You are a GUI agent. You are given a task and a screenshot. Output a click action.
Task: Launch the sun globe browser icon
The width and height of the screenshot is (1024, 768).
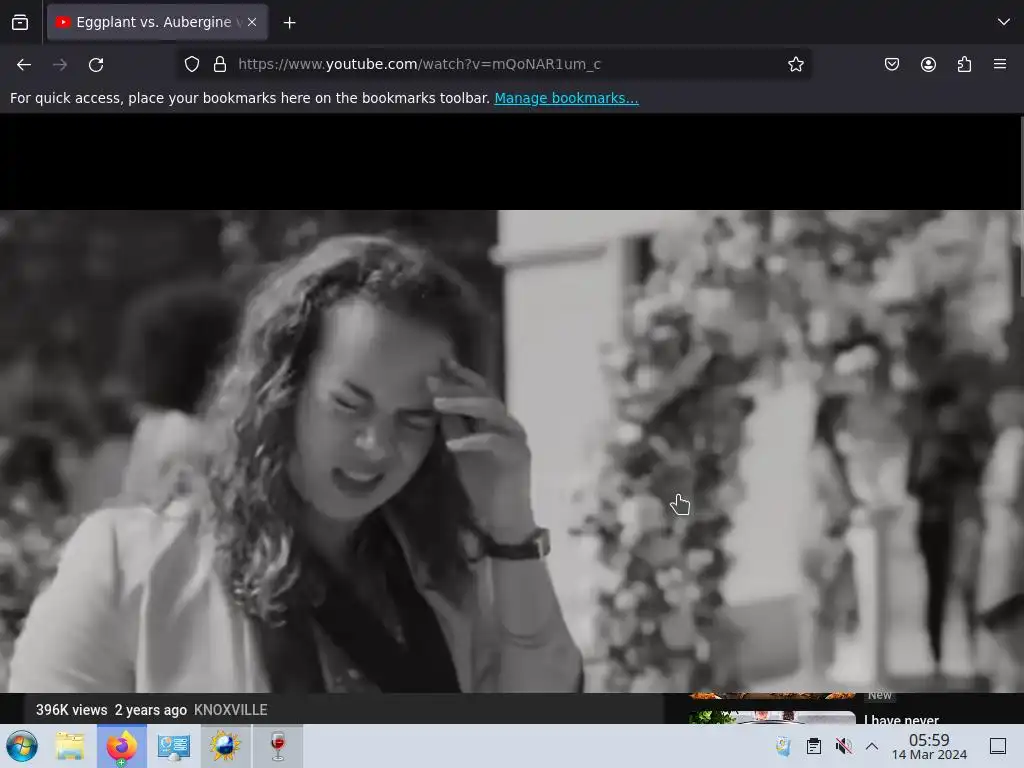[x=225, y=746]
